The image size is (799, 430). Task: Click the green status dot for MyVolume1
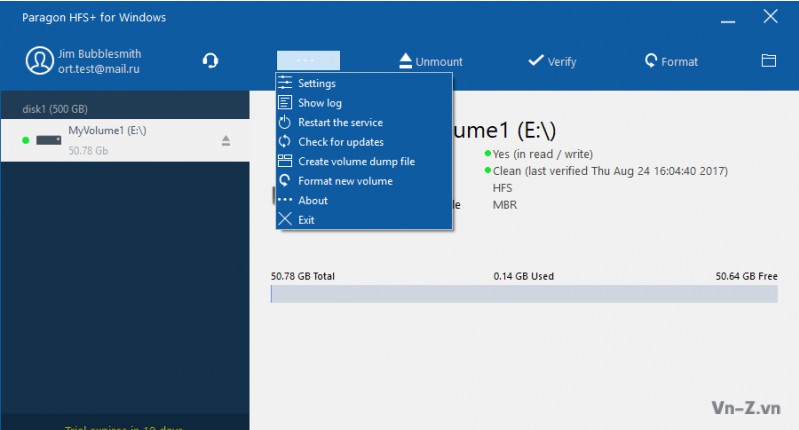25,140
